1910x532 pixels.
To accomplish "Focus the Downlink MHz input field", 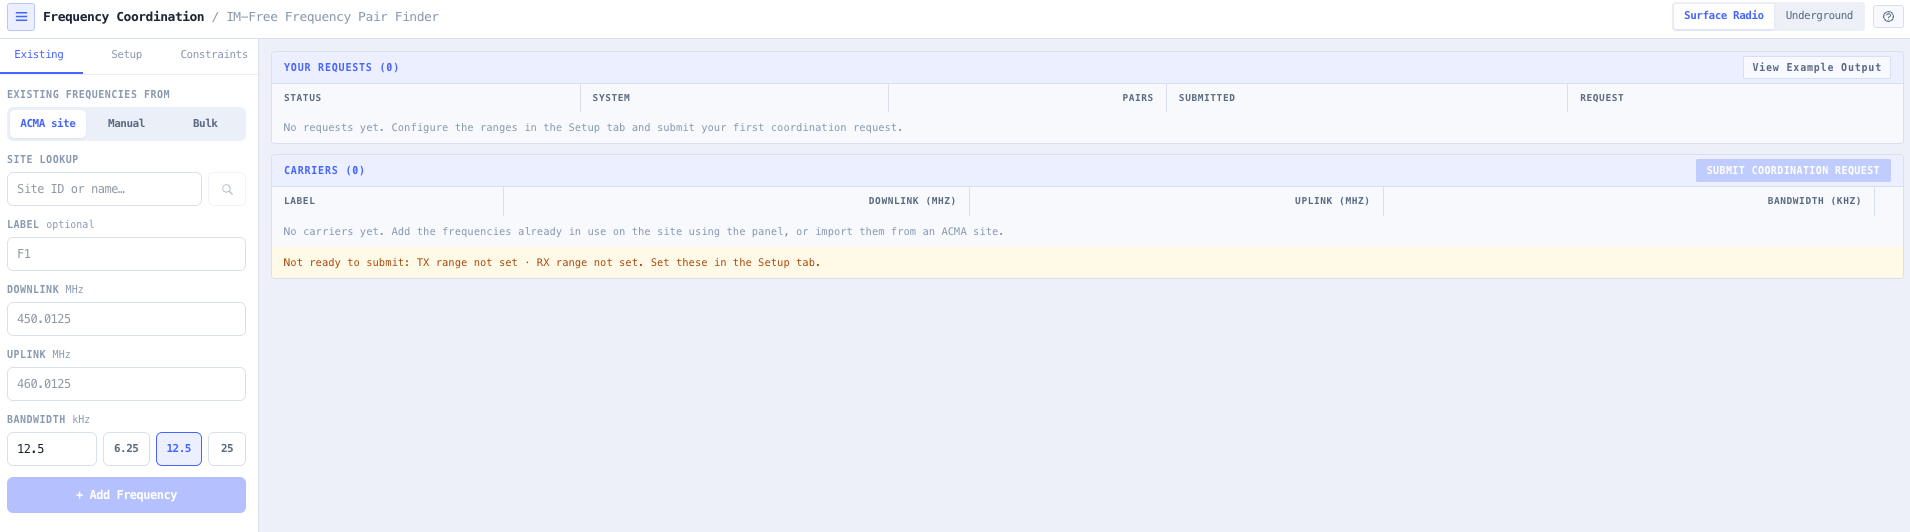I will click(126, 319).
